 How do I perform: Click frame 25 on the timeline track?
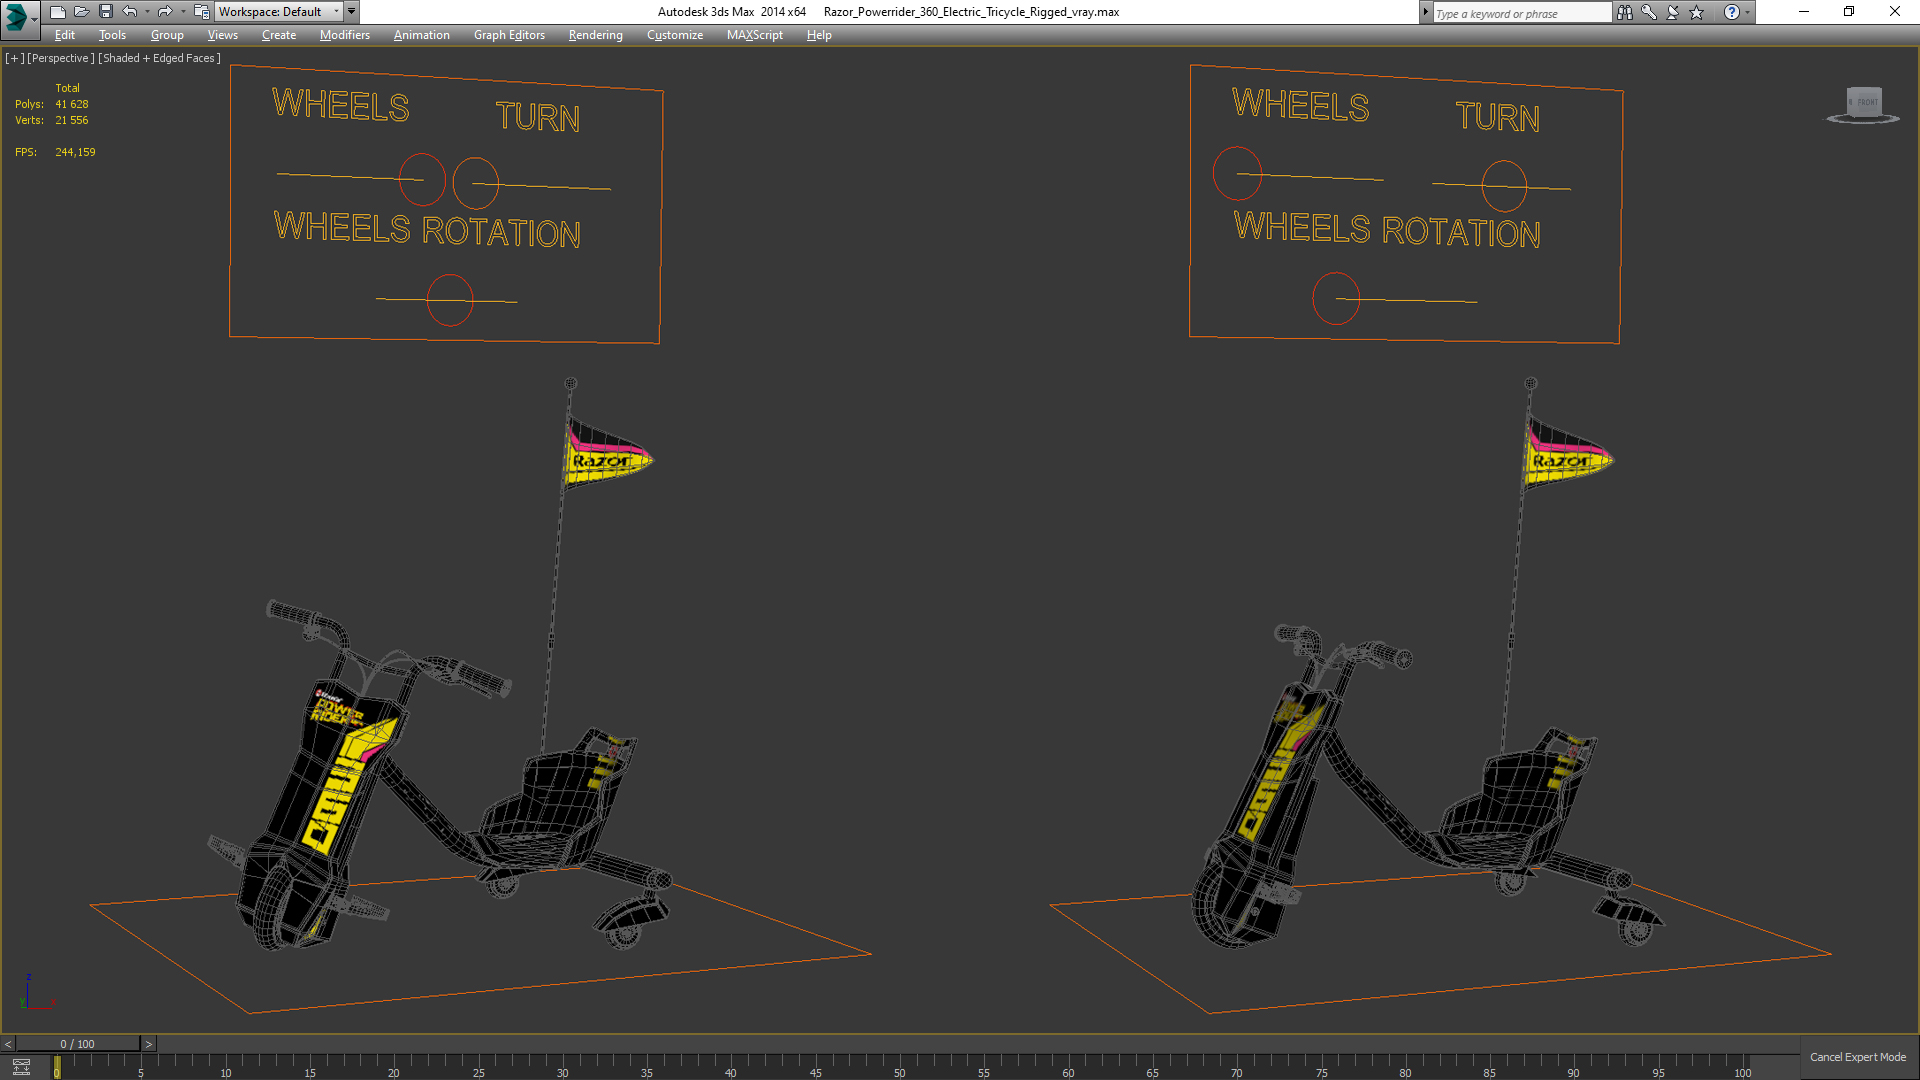pyautogui.click(x=478, y=1066)
